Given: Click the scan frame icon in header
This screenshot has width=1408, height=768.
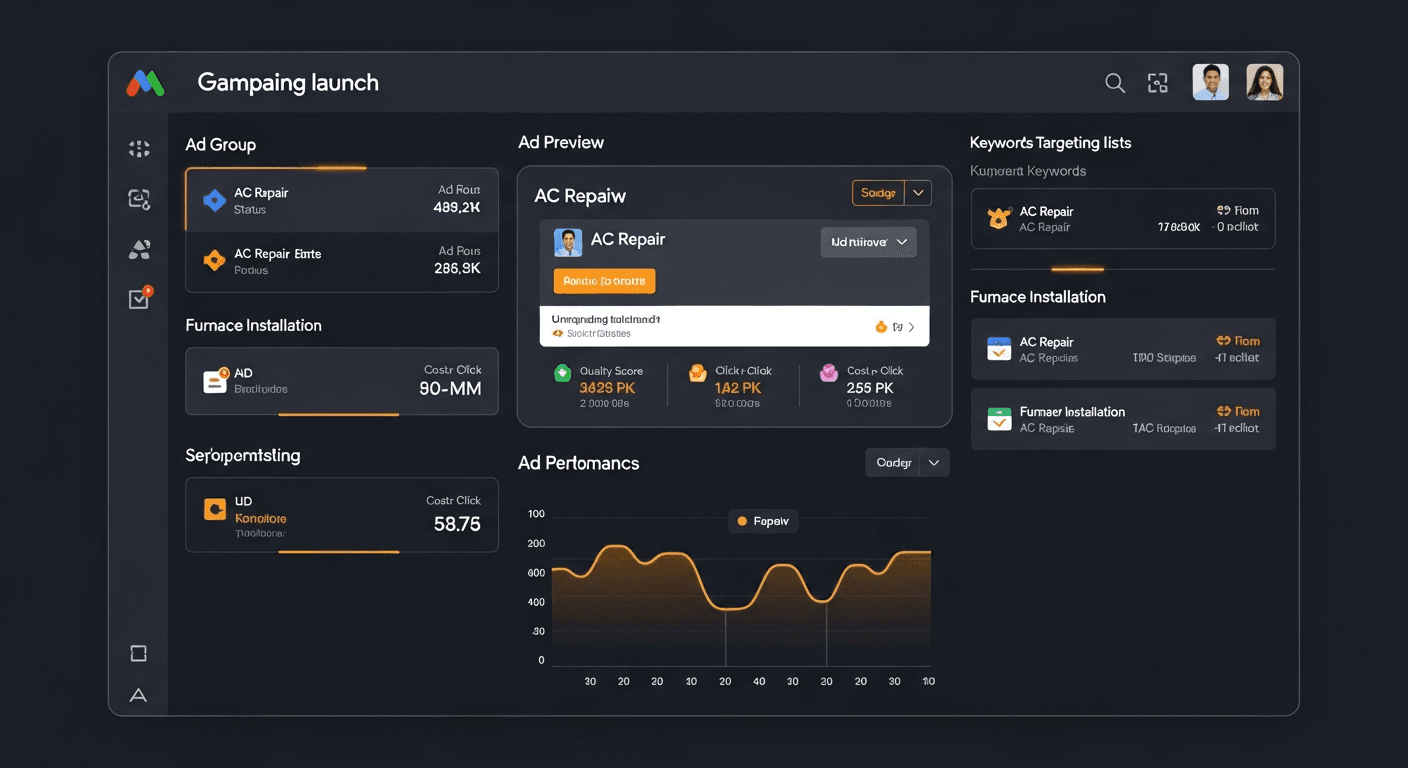Looking at the screenshot, I should [x=1158, y=83].
